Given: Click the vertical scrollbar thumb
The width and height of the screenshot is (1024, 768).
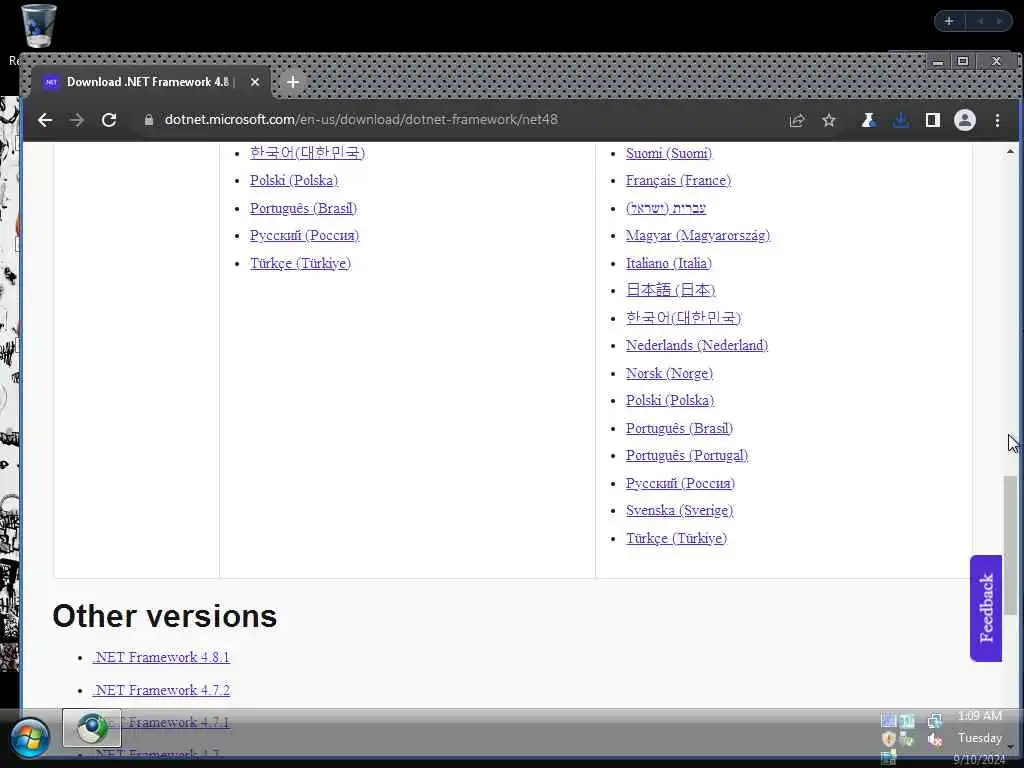Looking at the screenshot, I should coord(1010,545).
